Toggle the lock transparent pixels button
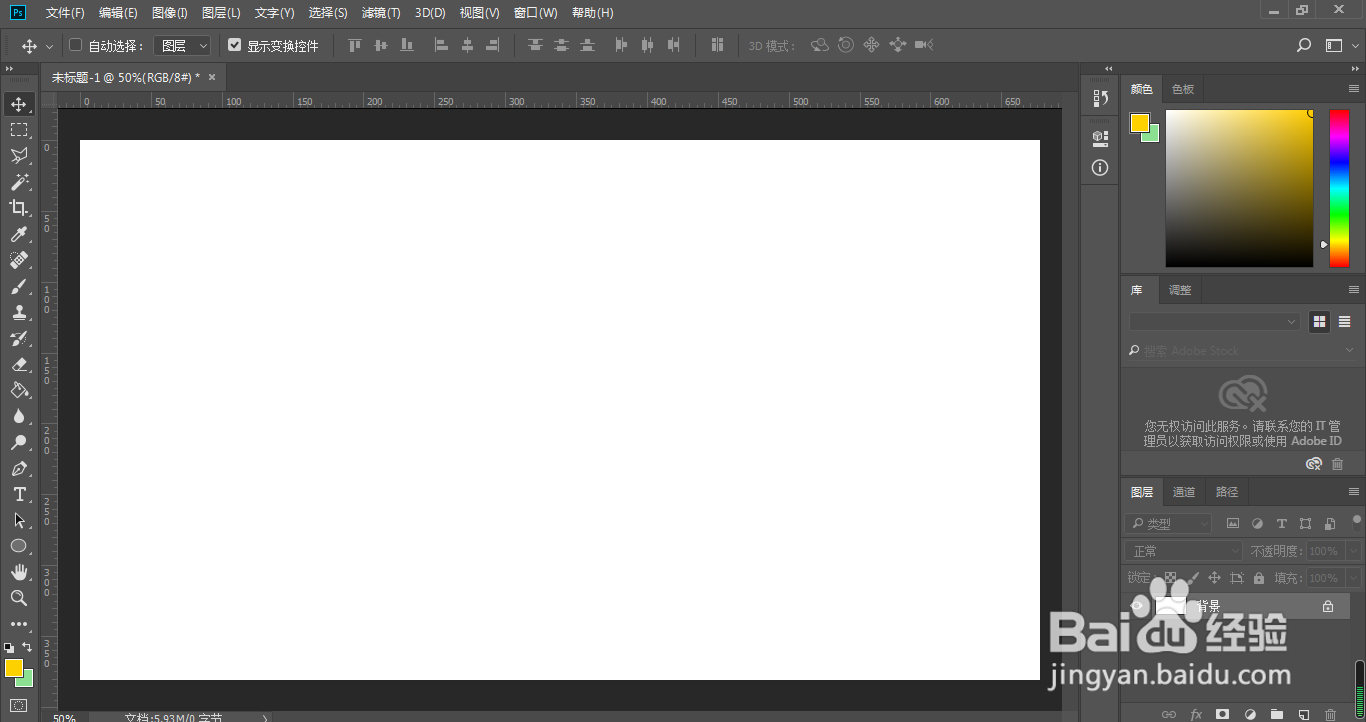Viewport: 1366px width, 722px height. pos(1170,578)
